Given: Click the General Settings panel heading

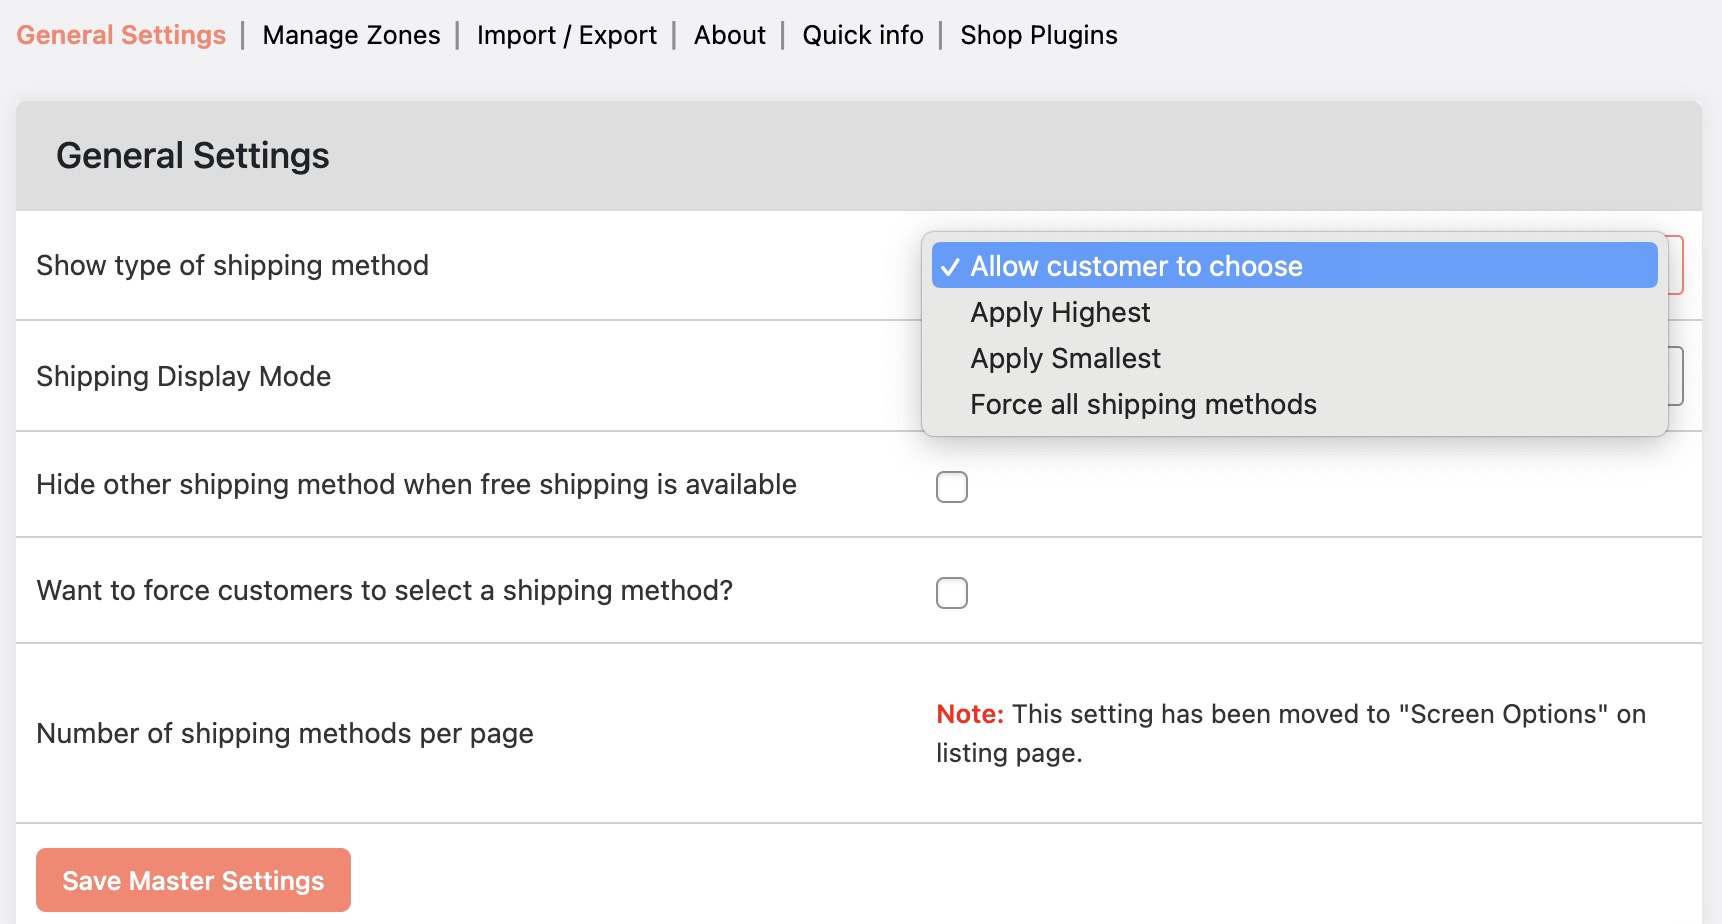Looking at the screenshot, I should (x=192, y=156).
